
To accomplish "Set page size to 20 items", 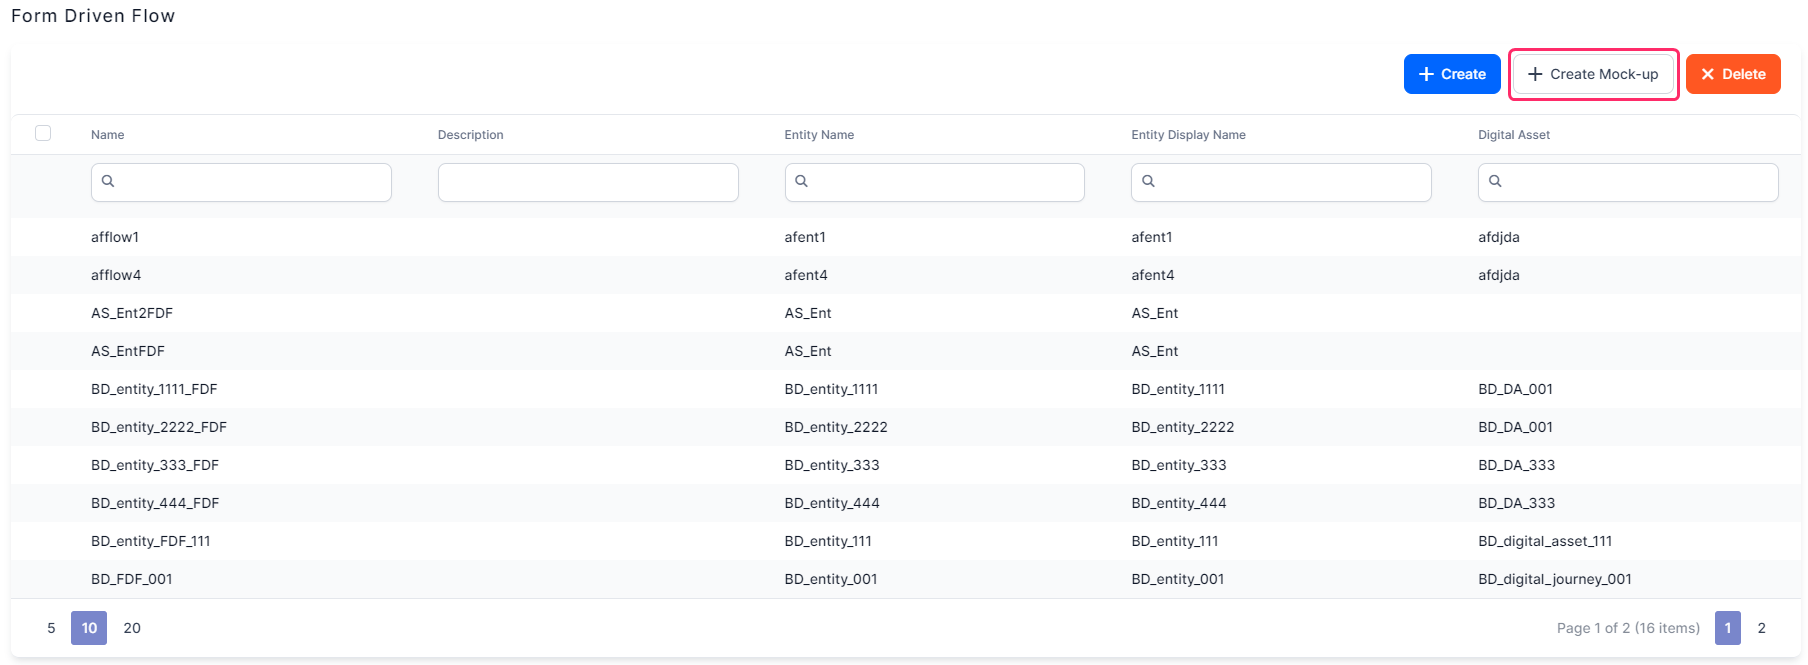I will (x=132, y=628).
